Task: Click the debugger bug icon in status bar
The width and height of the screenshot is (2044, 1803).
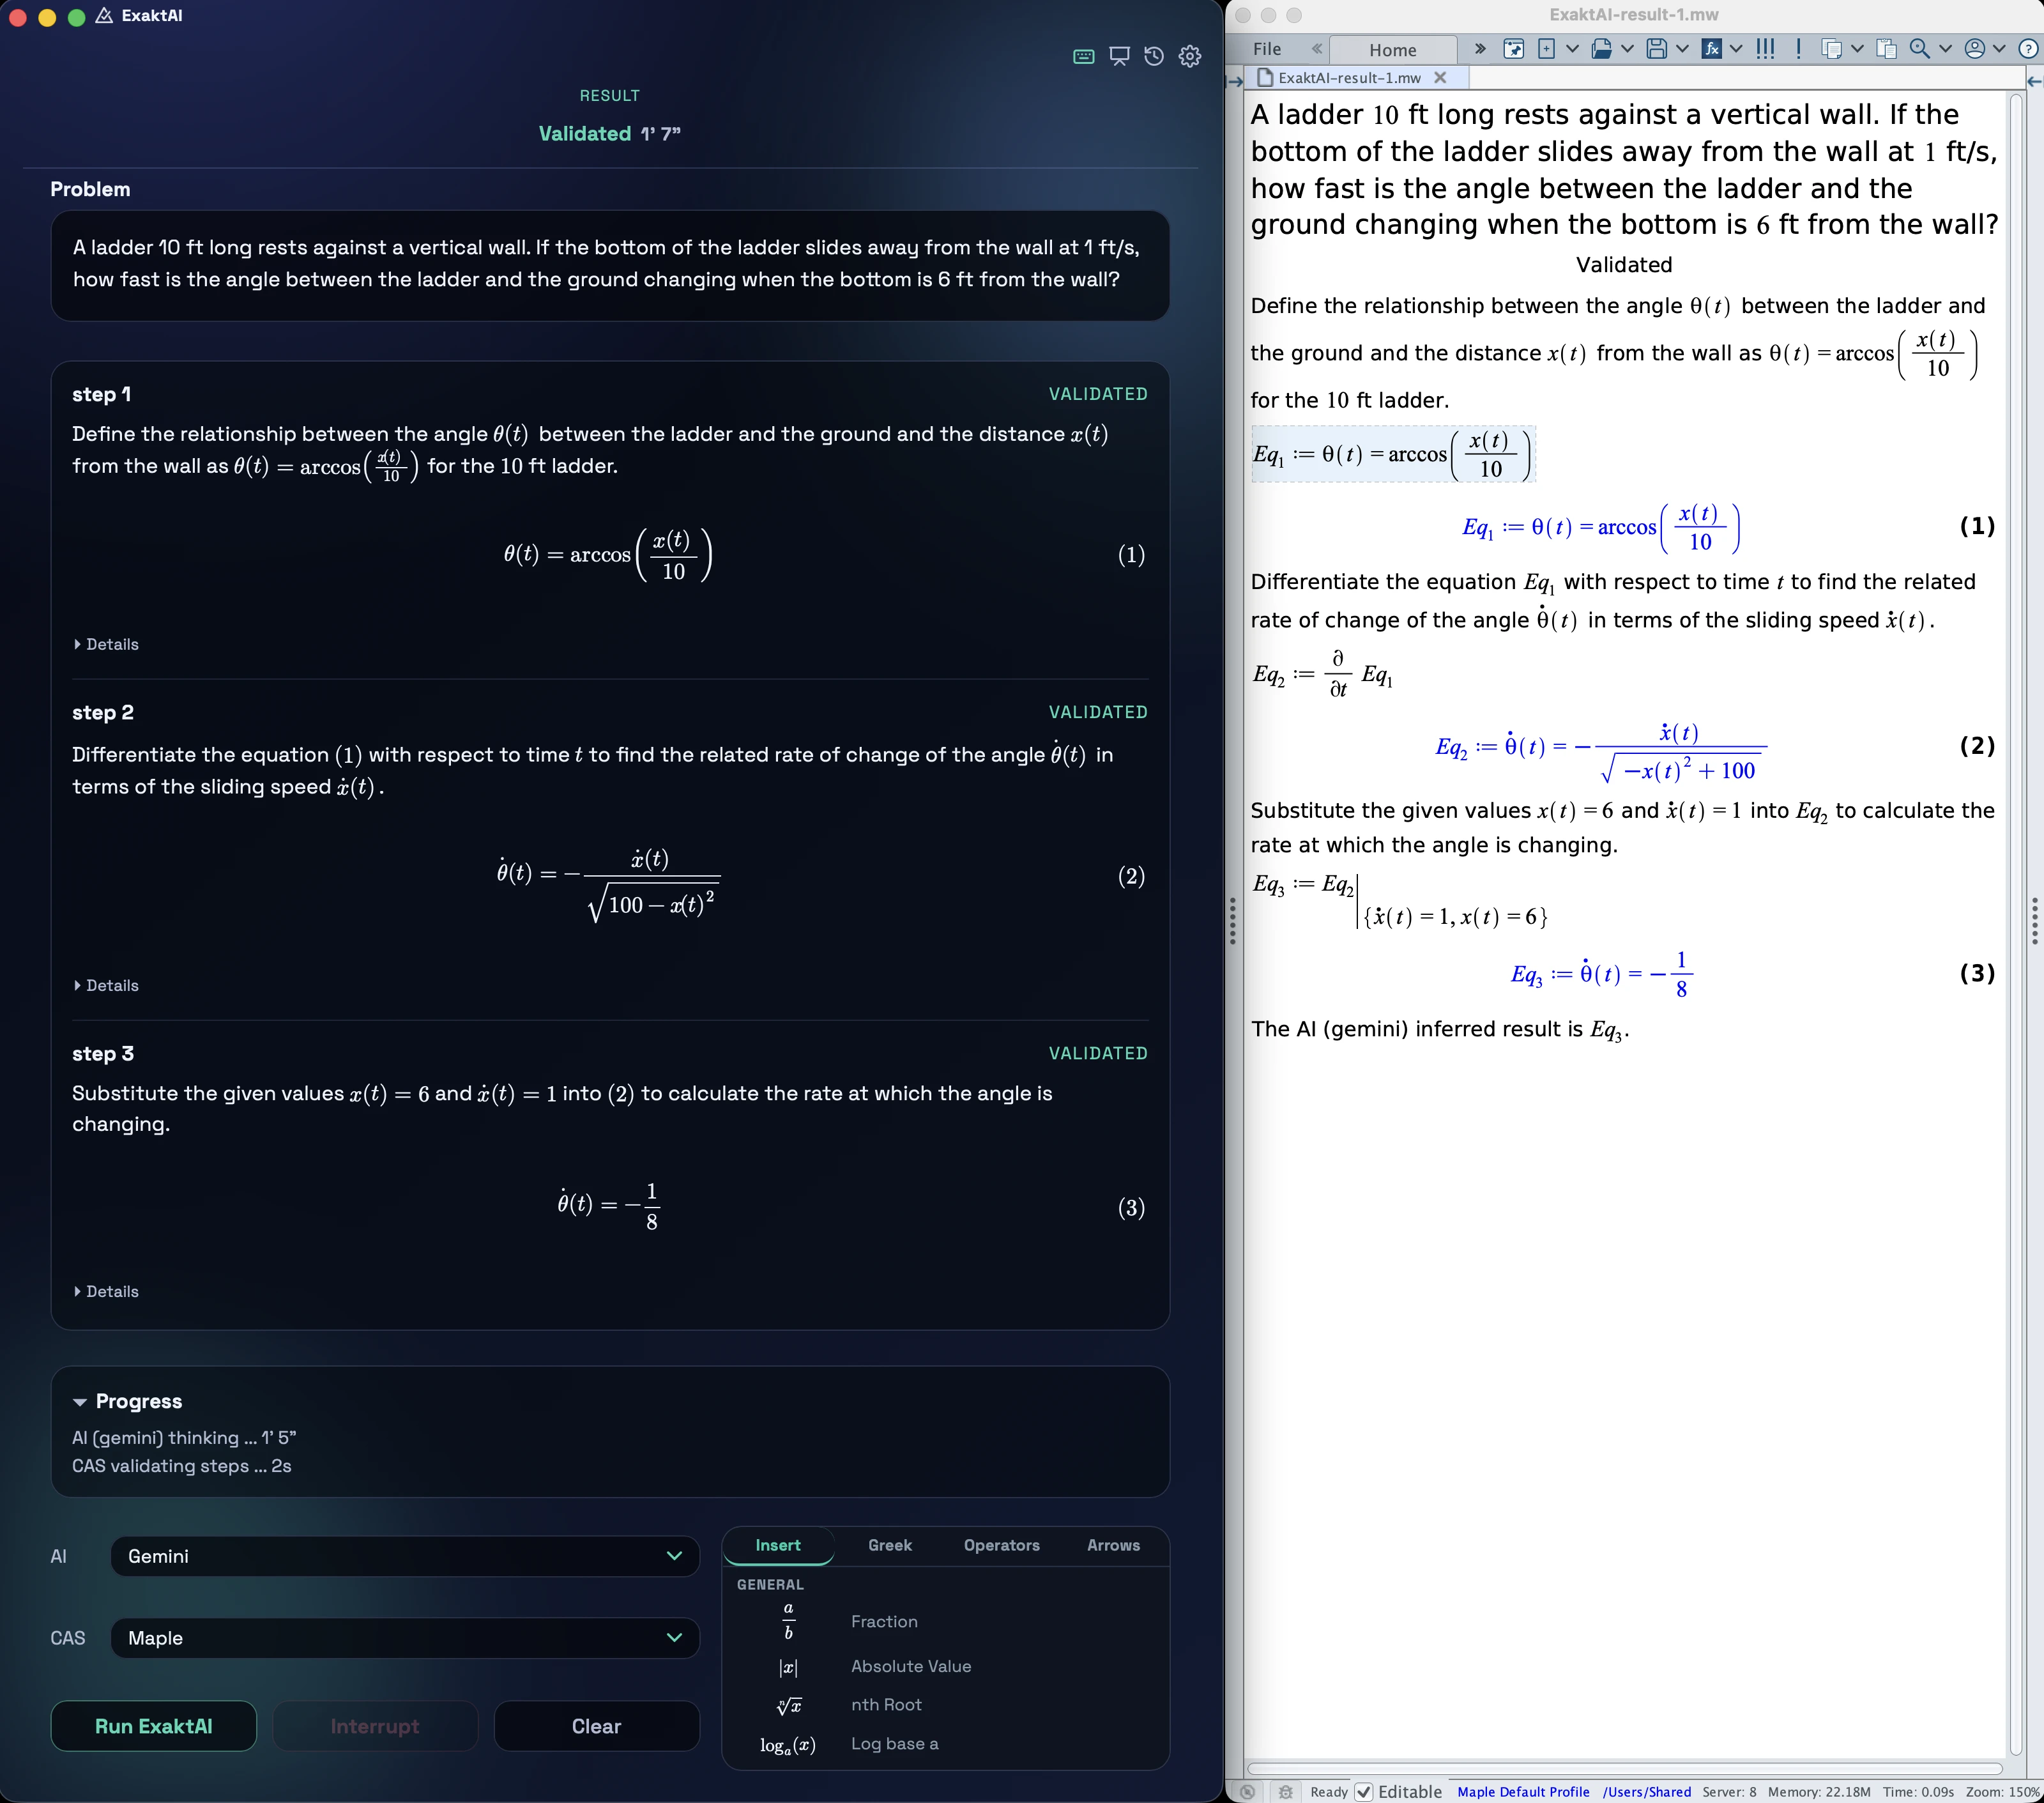Action: [1286, 1792]
